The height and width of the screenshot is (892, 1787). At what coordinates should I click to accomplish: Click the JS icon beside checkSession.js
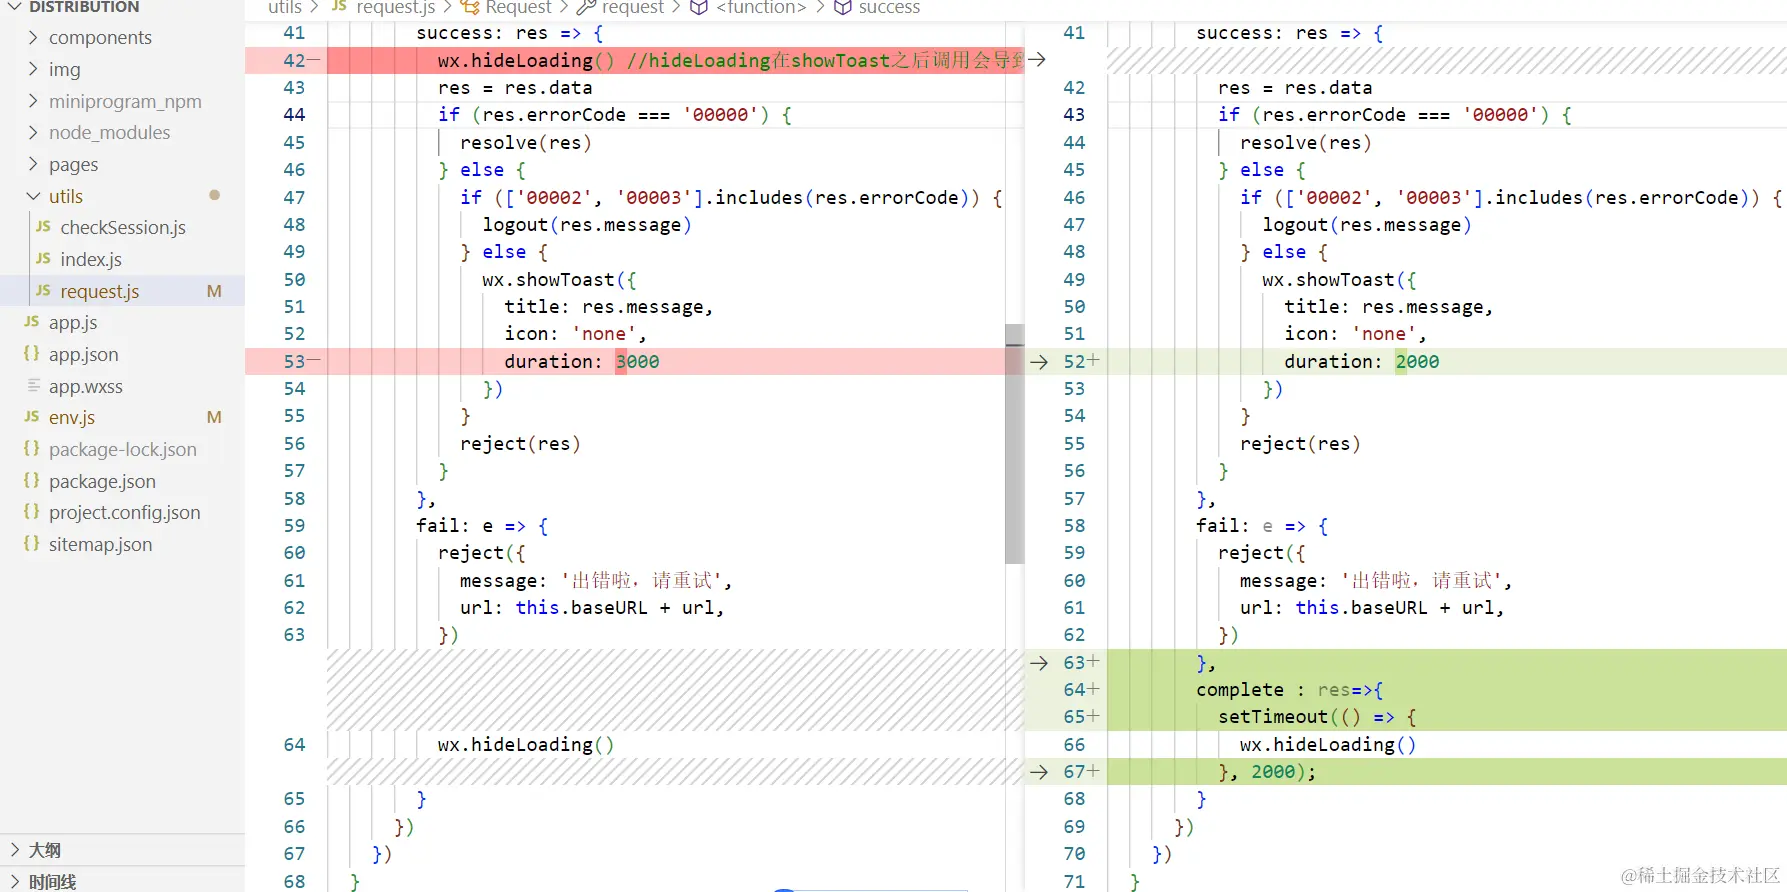tap(43, 227)
